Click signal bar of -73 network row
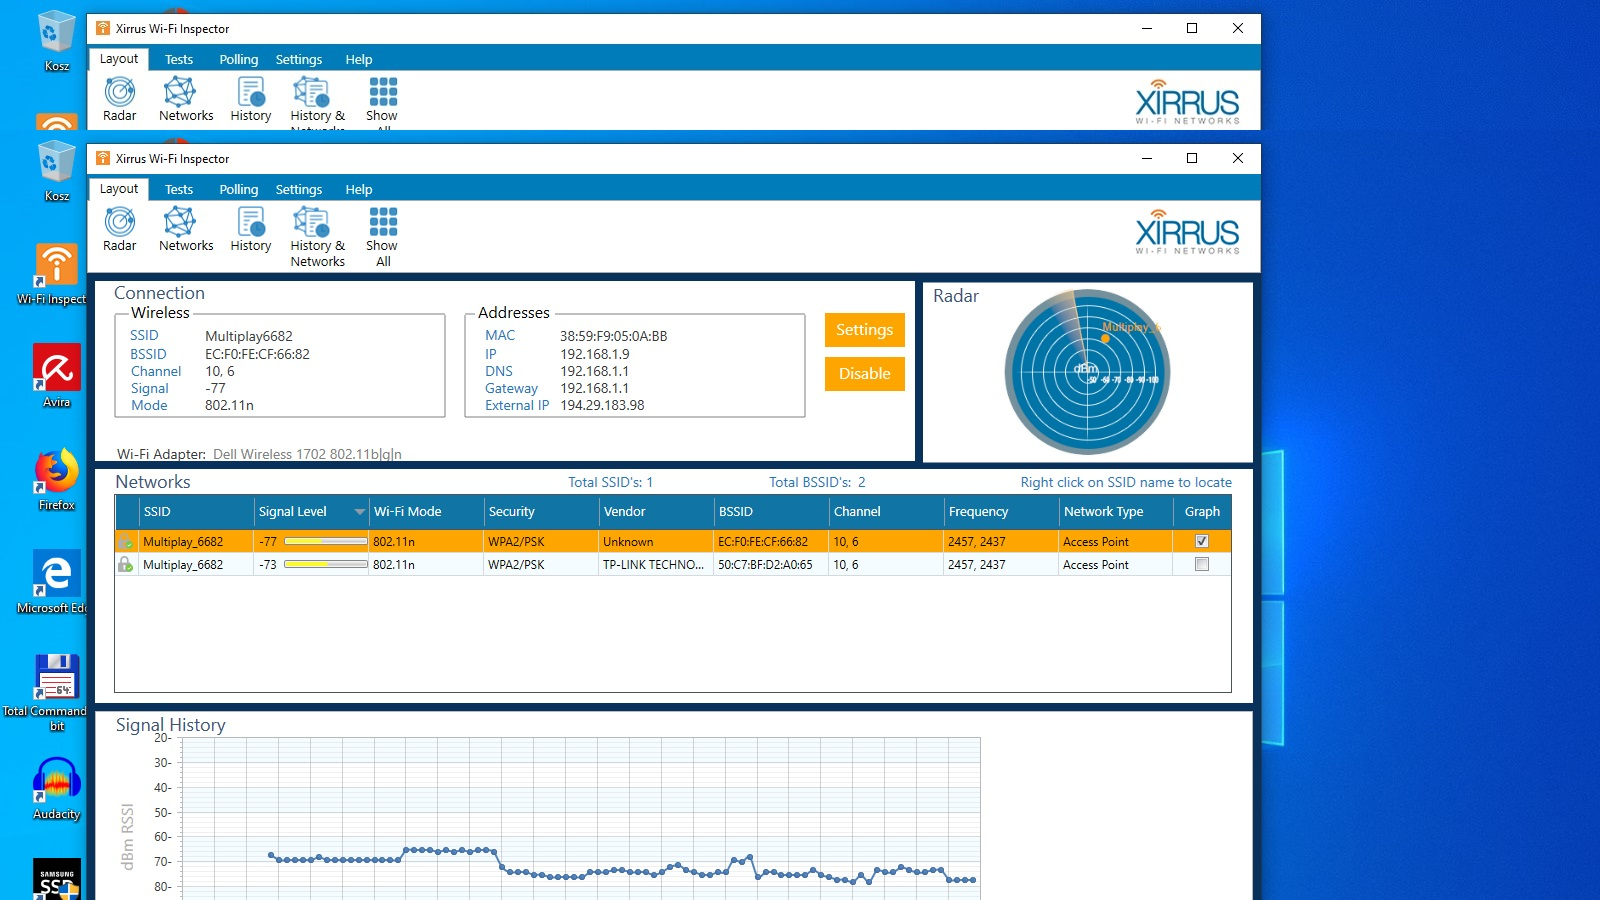1600x900 pixels. coord(326,564)
